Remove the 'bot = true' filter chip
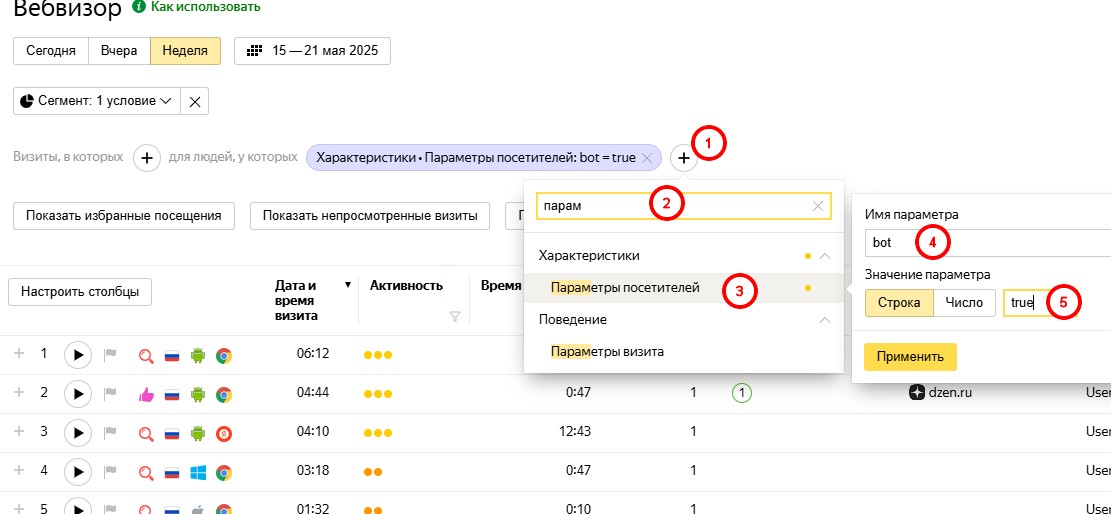Image resolution: width=1111 pixels, height=514 pixels. click(x=646, y=158)
